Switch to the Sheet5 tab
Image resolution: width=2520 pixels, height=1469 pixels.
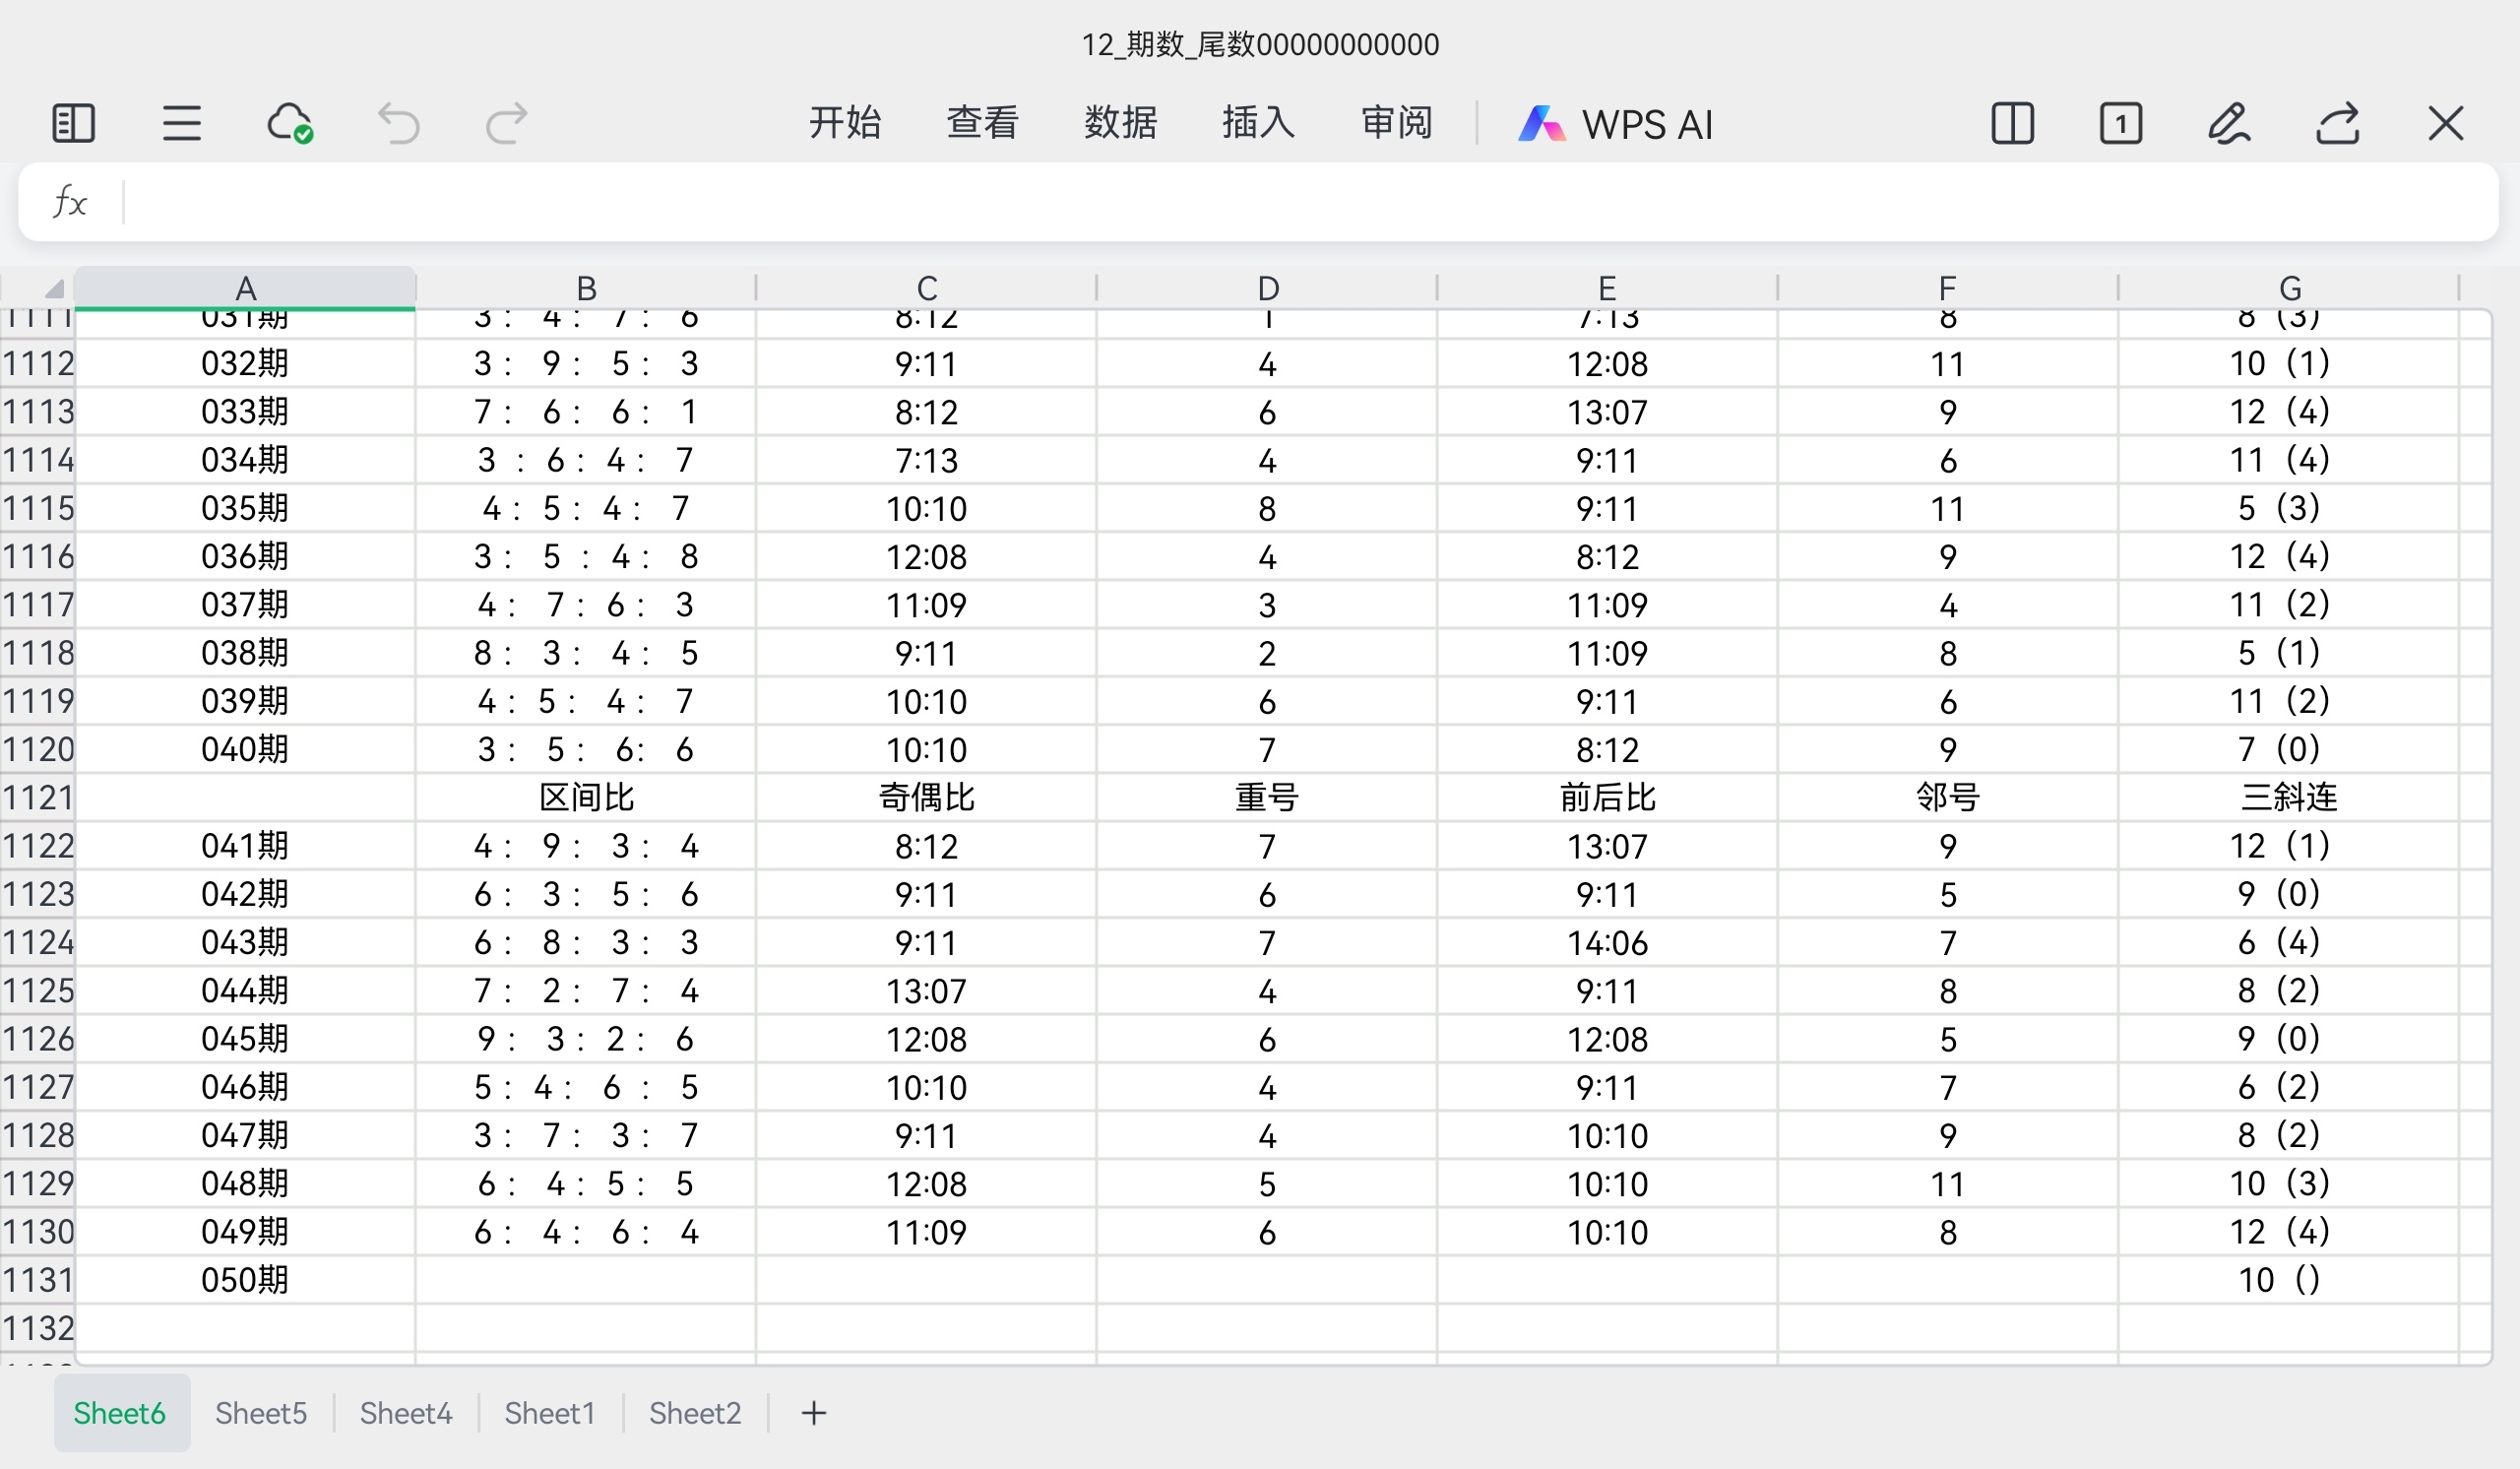[x=261, y=1413]
